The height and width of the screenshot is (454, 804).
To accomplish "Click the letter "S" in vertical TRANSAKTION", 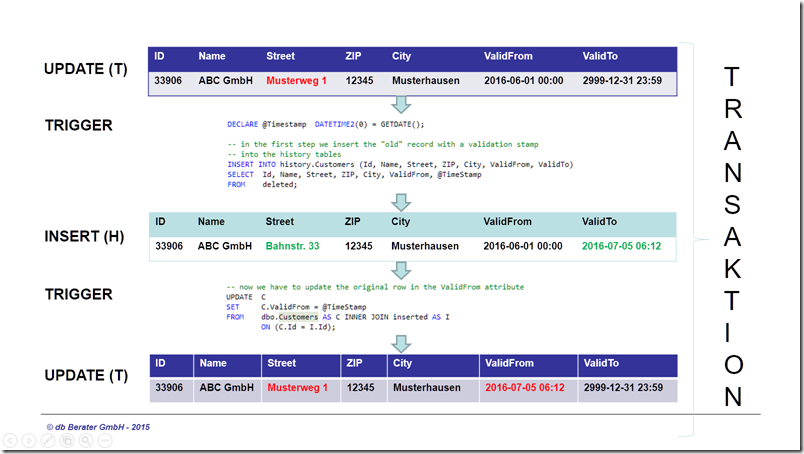I will coord(732,205).
